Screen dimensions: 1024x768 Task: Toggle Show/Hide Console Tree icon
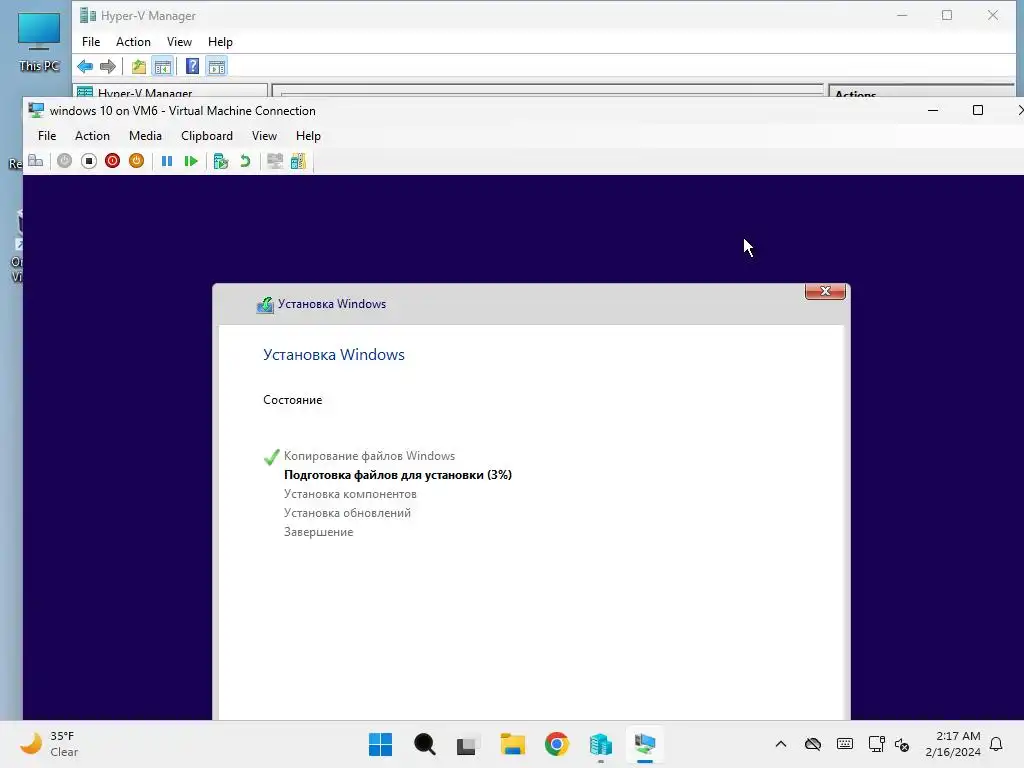click(163, 67)
